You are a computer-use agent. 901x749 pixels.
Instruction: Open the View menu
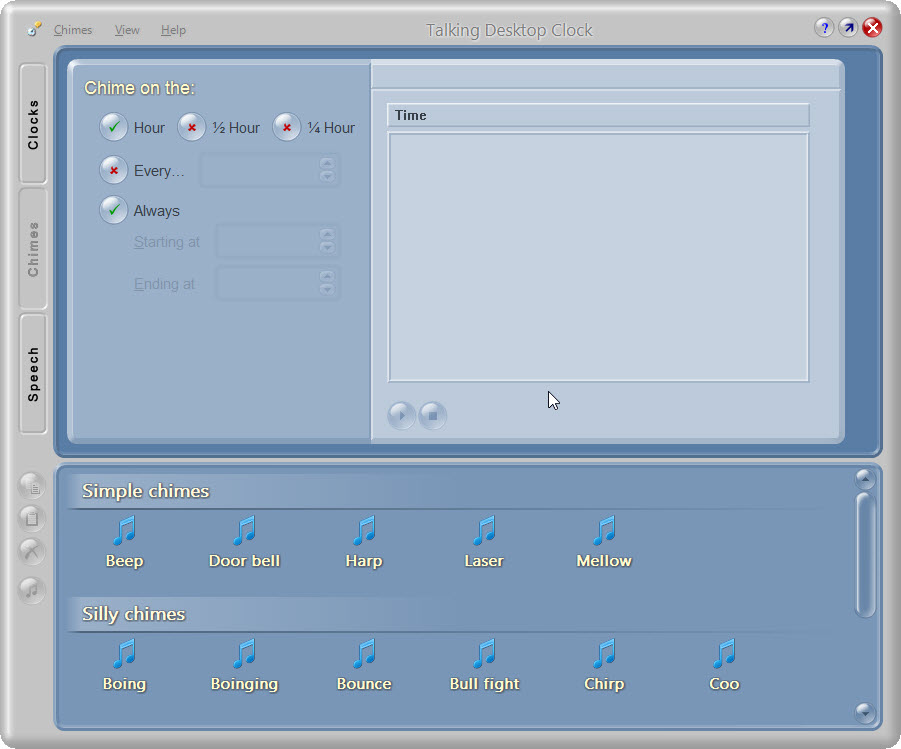tap(127, 30)
